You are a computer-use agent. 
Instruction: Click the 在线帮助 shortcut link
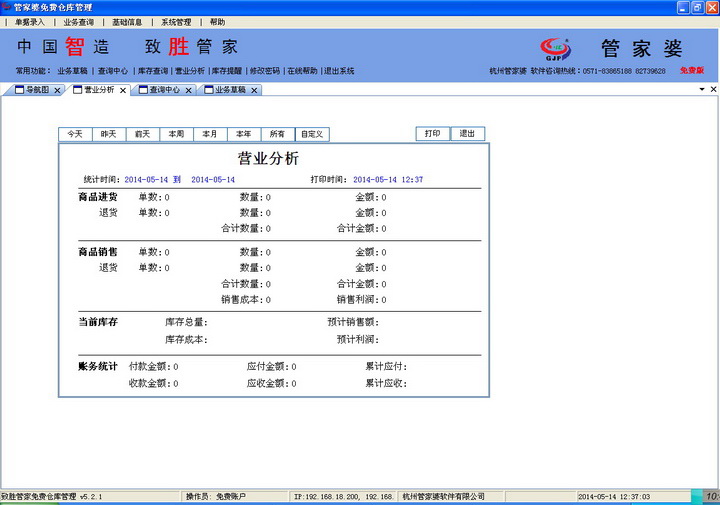[x=301, y=71]
